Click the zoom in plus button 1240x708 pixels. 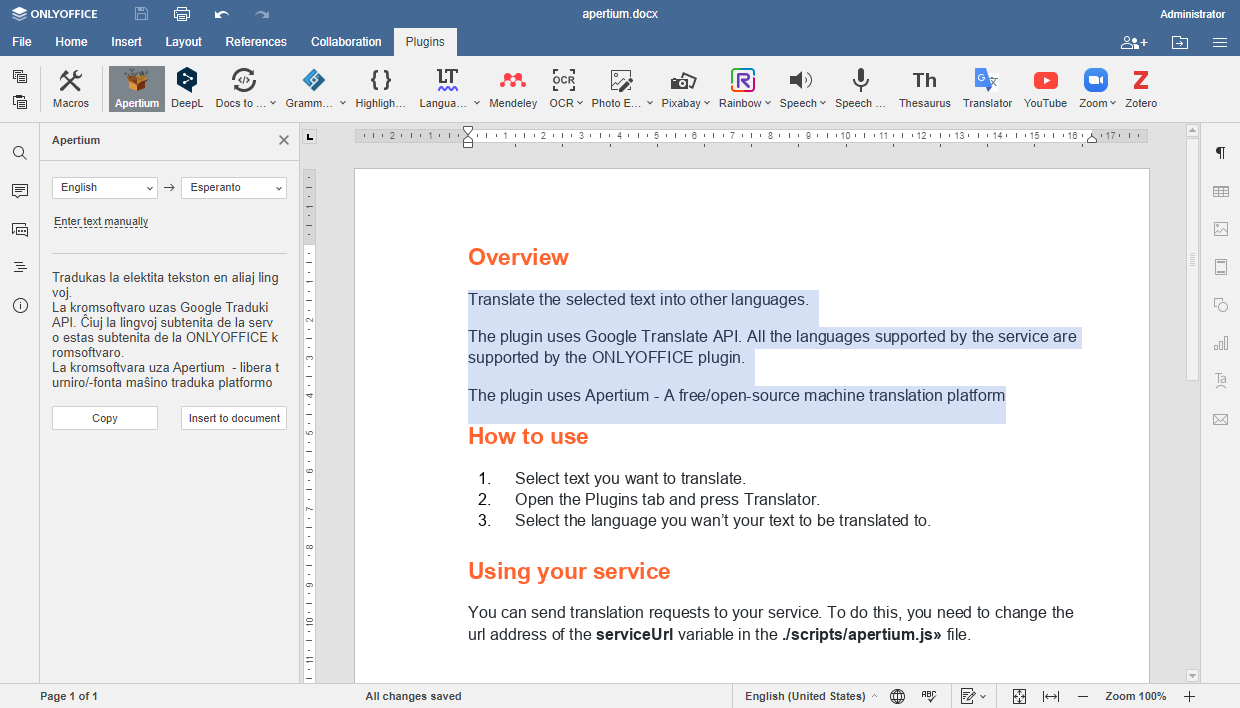(x=1189, y=696)
